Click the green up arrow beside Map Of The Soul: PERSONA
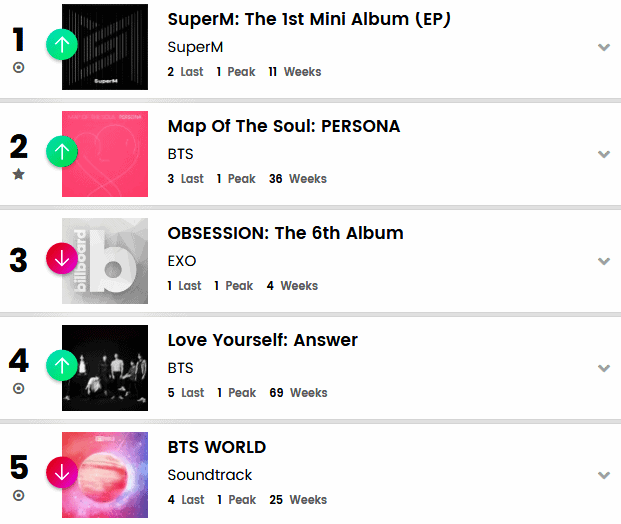The image size is (621, 524). coord(62,152)
